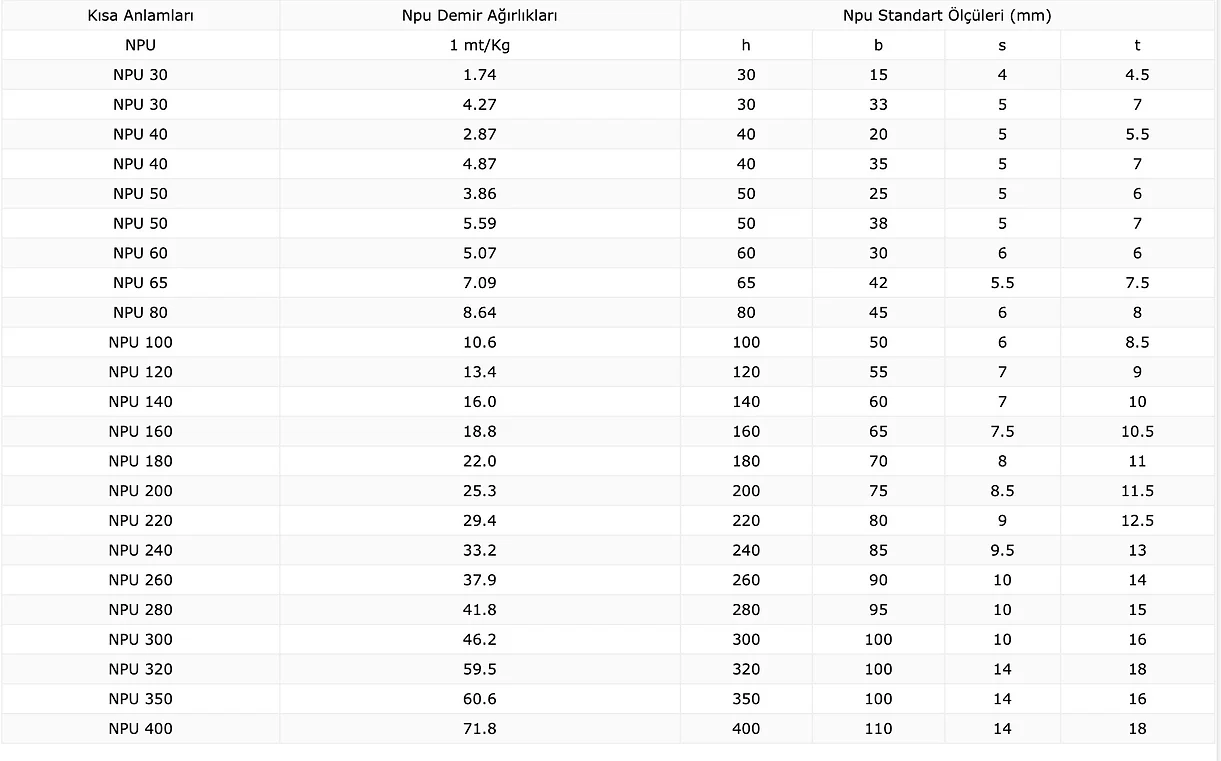Image resolution: width=1221 pixels, height=761 pixels.
Task: Click the NPU 200 row label
Action: tap(141, 491)
